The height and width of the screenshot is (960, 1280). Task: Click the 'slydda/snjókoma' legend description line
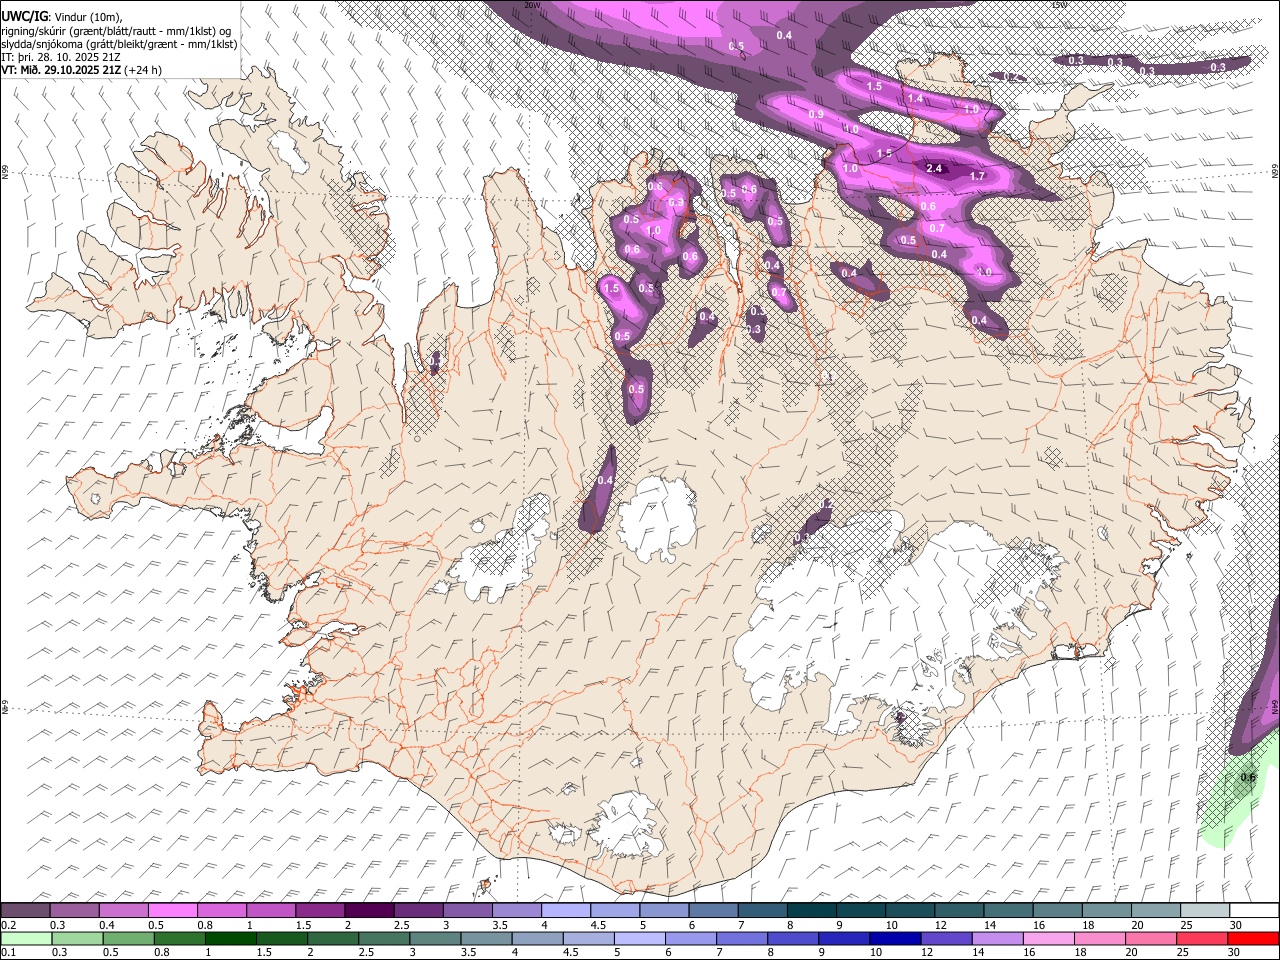click(119, 43)
